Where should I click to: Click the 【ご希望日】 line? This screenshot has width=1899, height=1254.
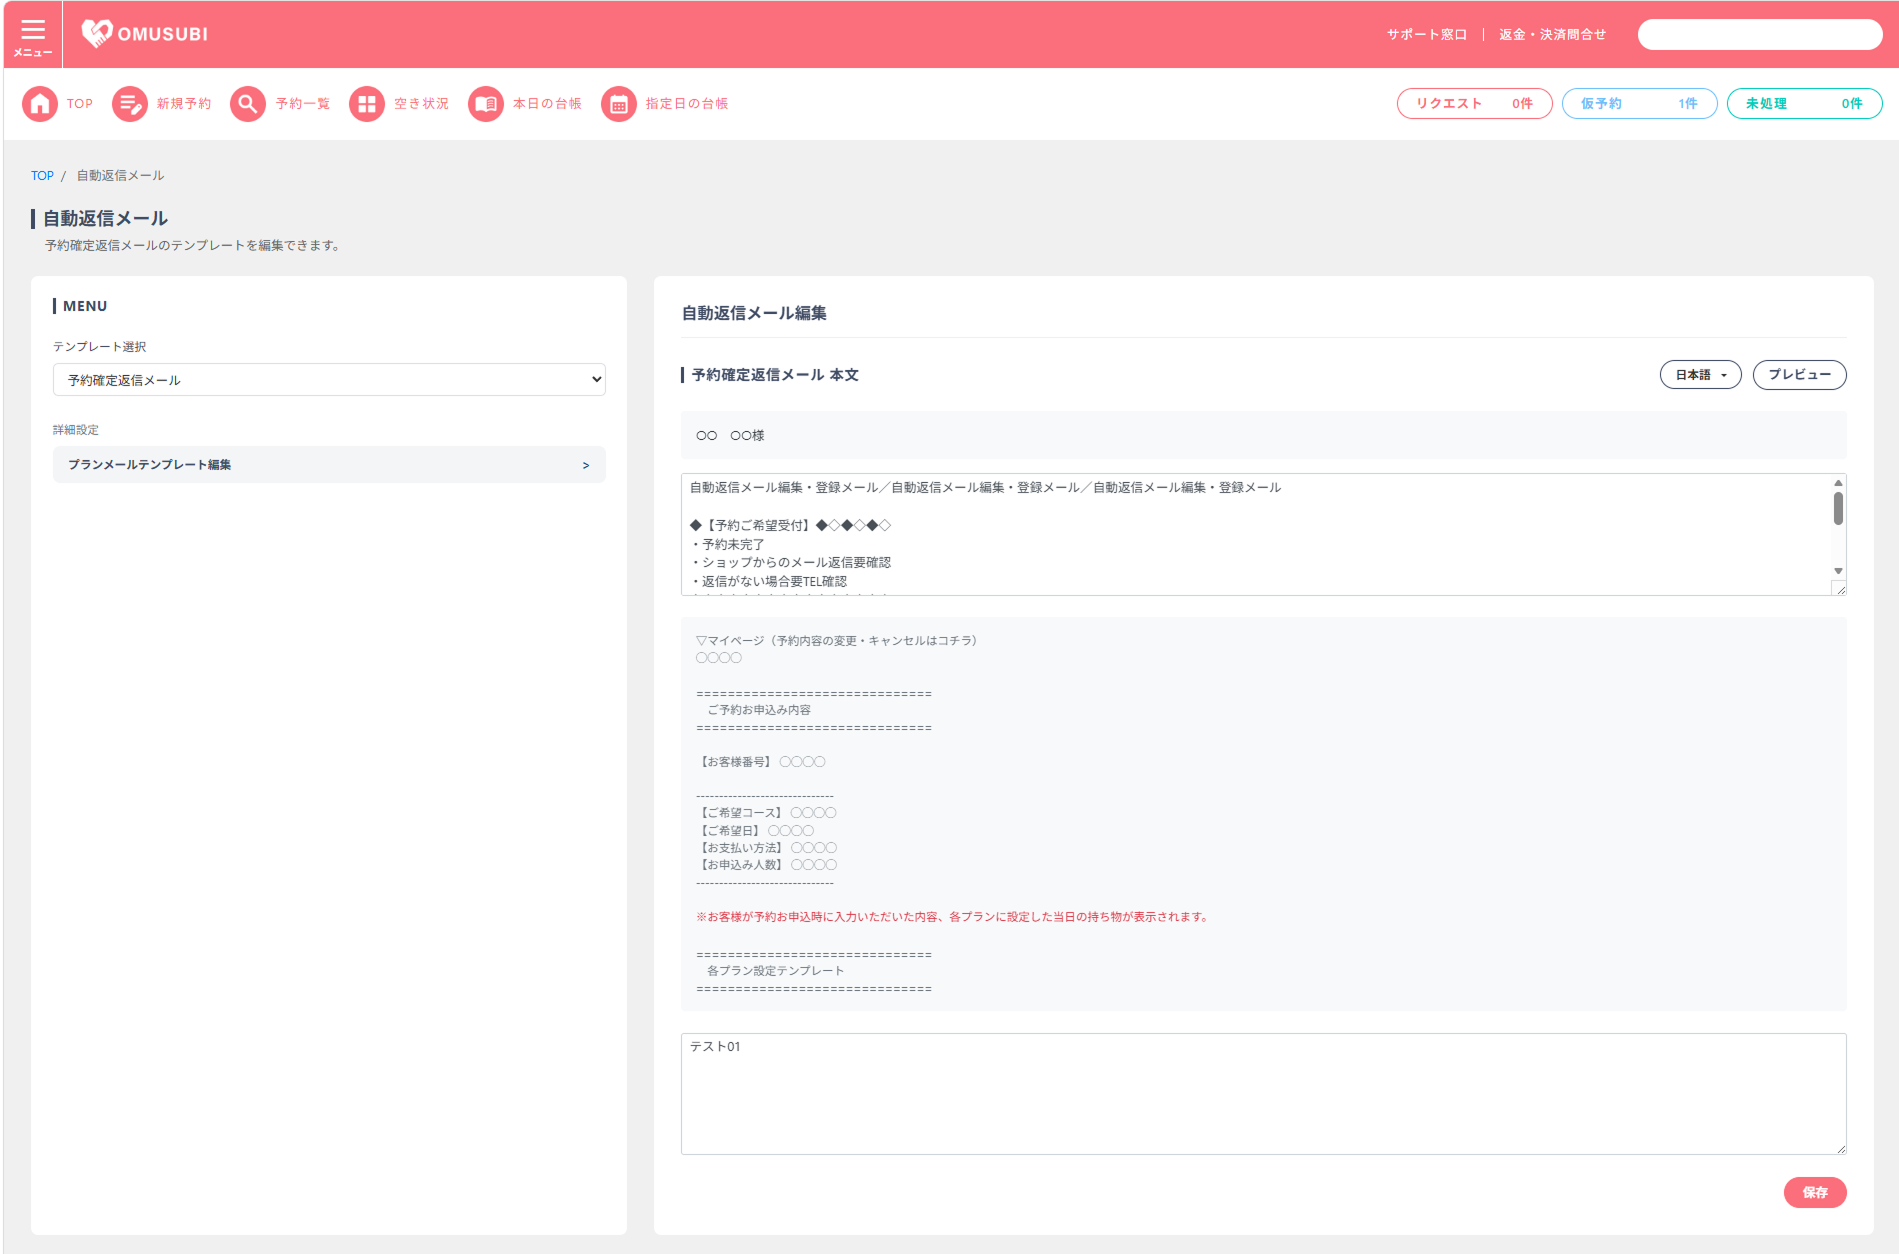pyautogui.click(x=755, y=831)
